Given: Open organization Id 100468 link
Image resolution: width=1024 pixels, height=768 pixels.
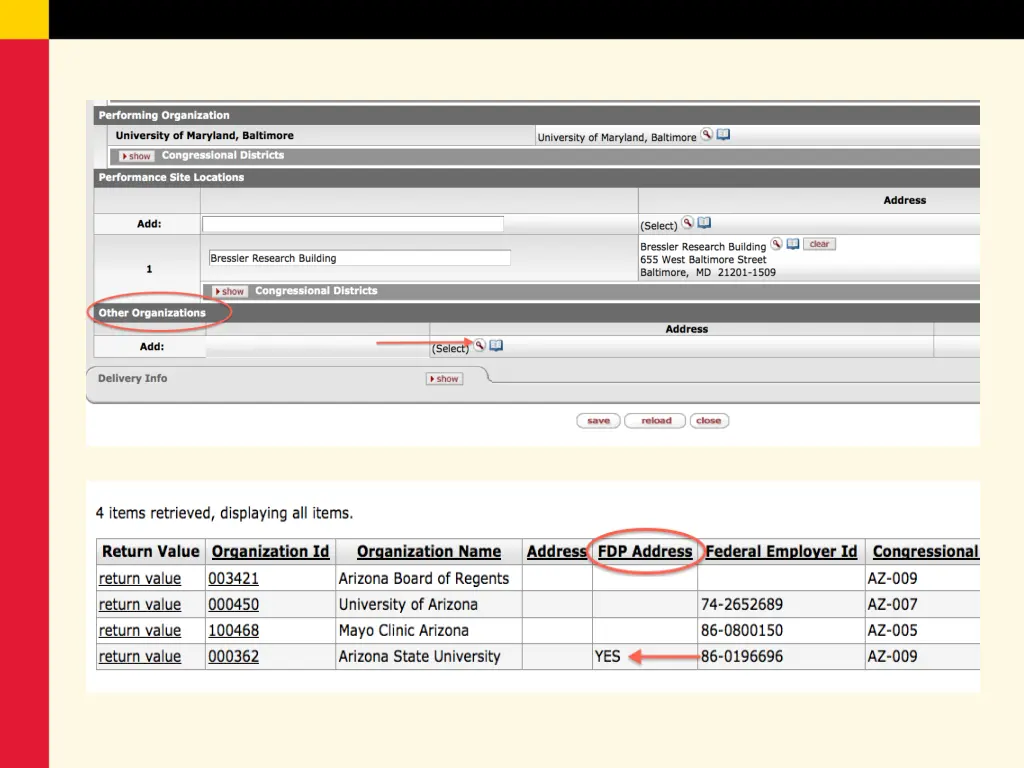Looking at the screenshot, I should click(x=233, y=631).
